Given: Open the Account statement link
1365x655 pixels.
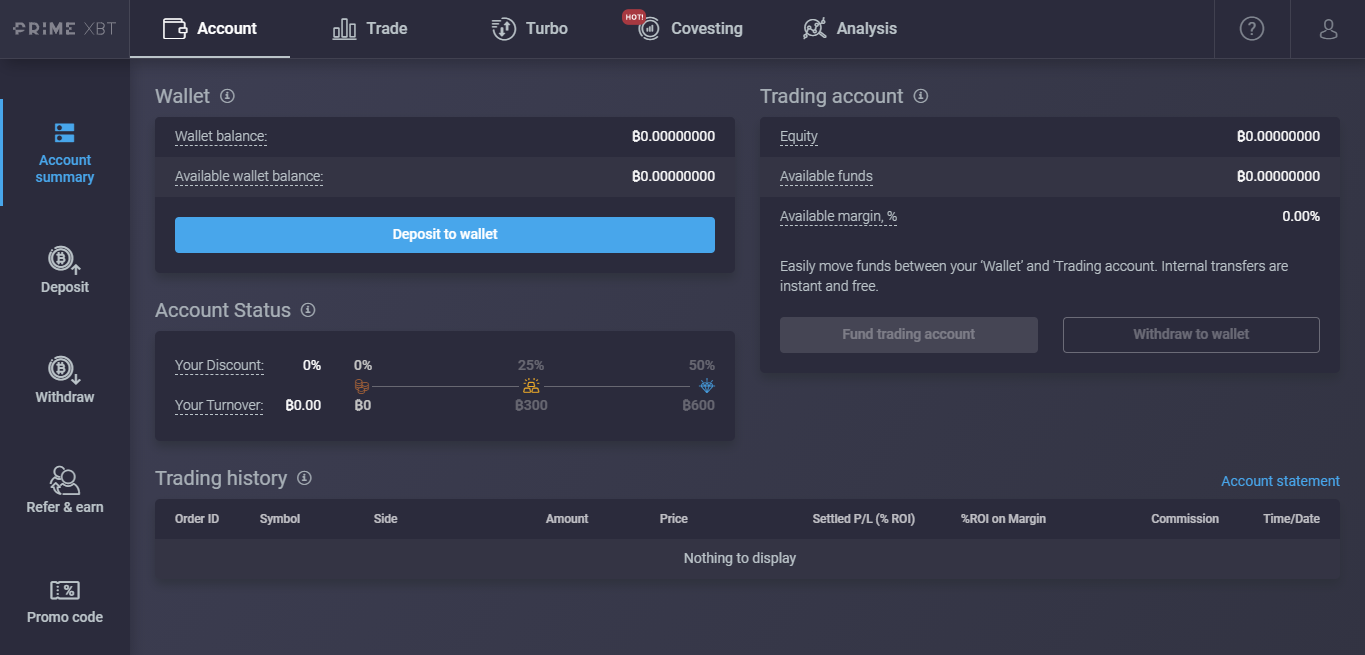Looking at the screenshot, I should click(1280, 481).
